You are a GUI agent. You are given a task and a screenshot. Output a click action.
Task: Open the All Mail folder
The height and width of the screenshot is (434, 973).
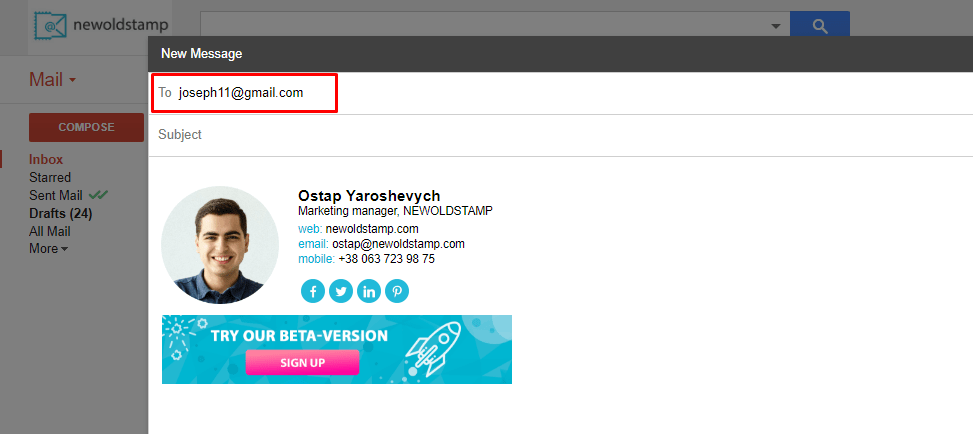coord(50,232)
